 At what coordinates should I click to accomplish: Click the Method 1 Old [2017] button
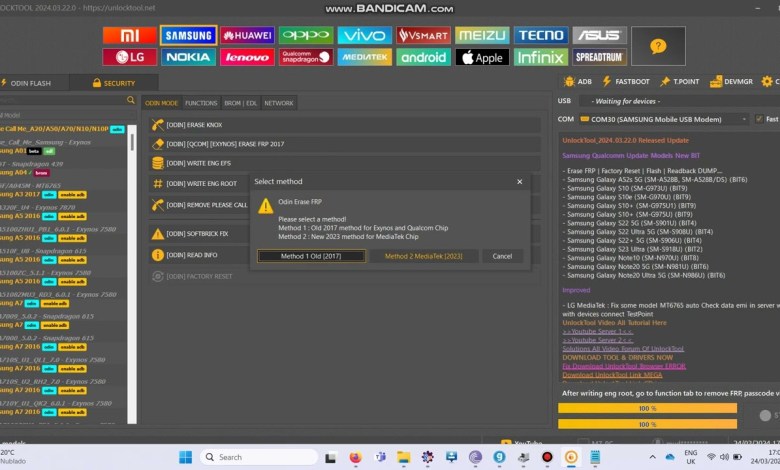[x=310, y=256]
